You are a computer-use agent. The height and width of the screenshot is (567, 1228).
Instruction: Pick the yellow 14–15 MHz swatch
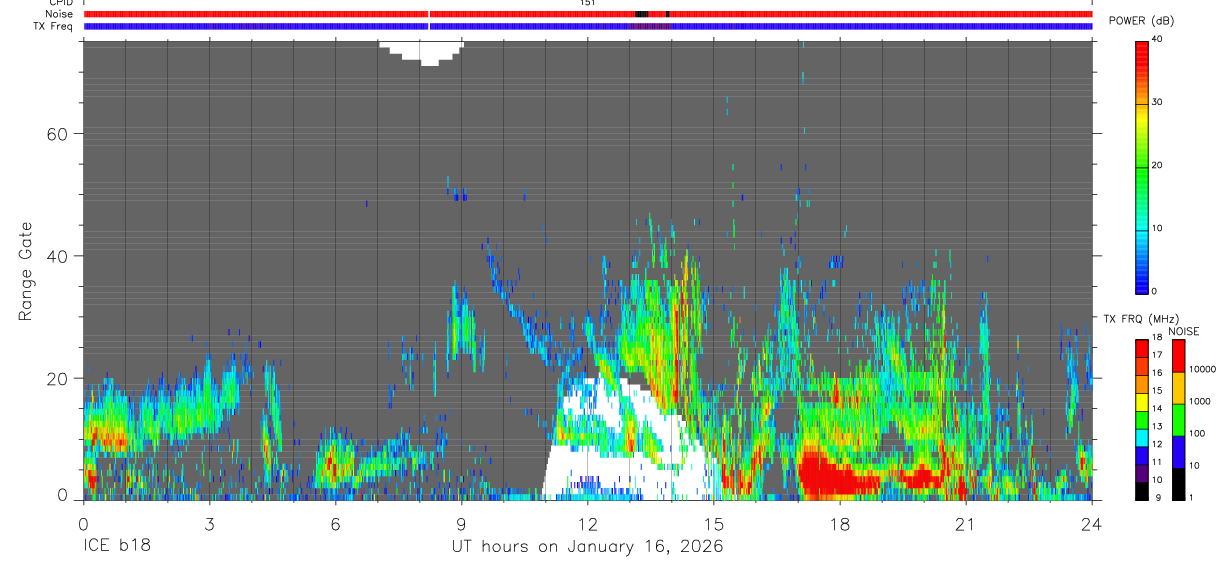coord(1142,402)
